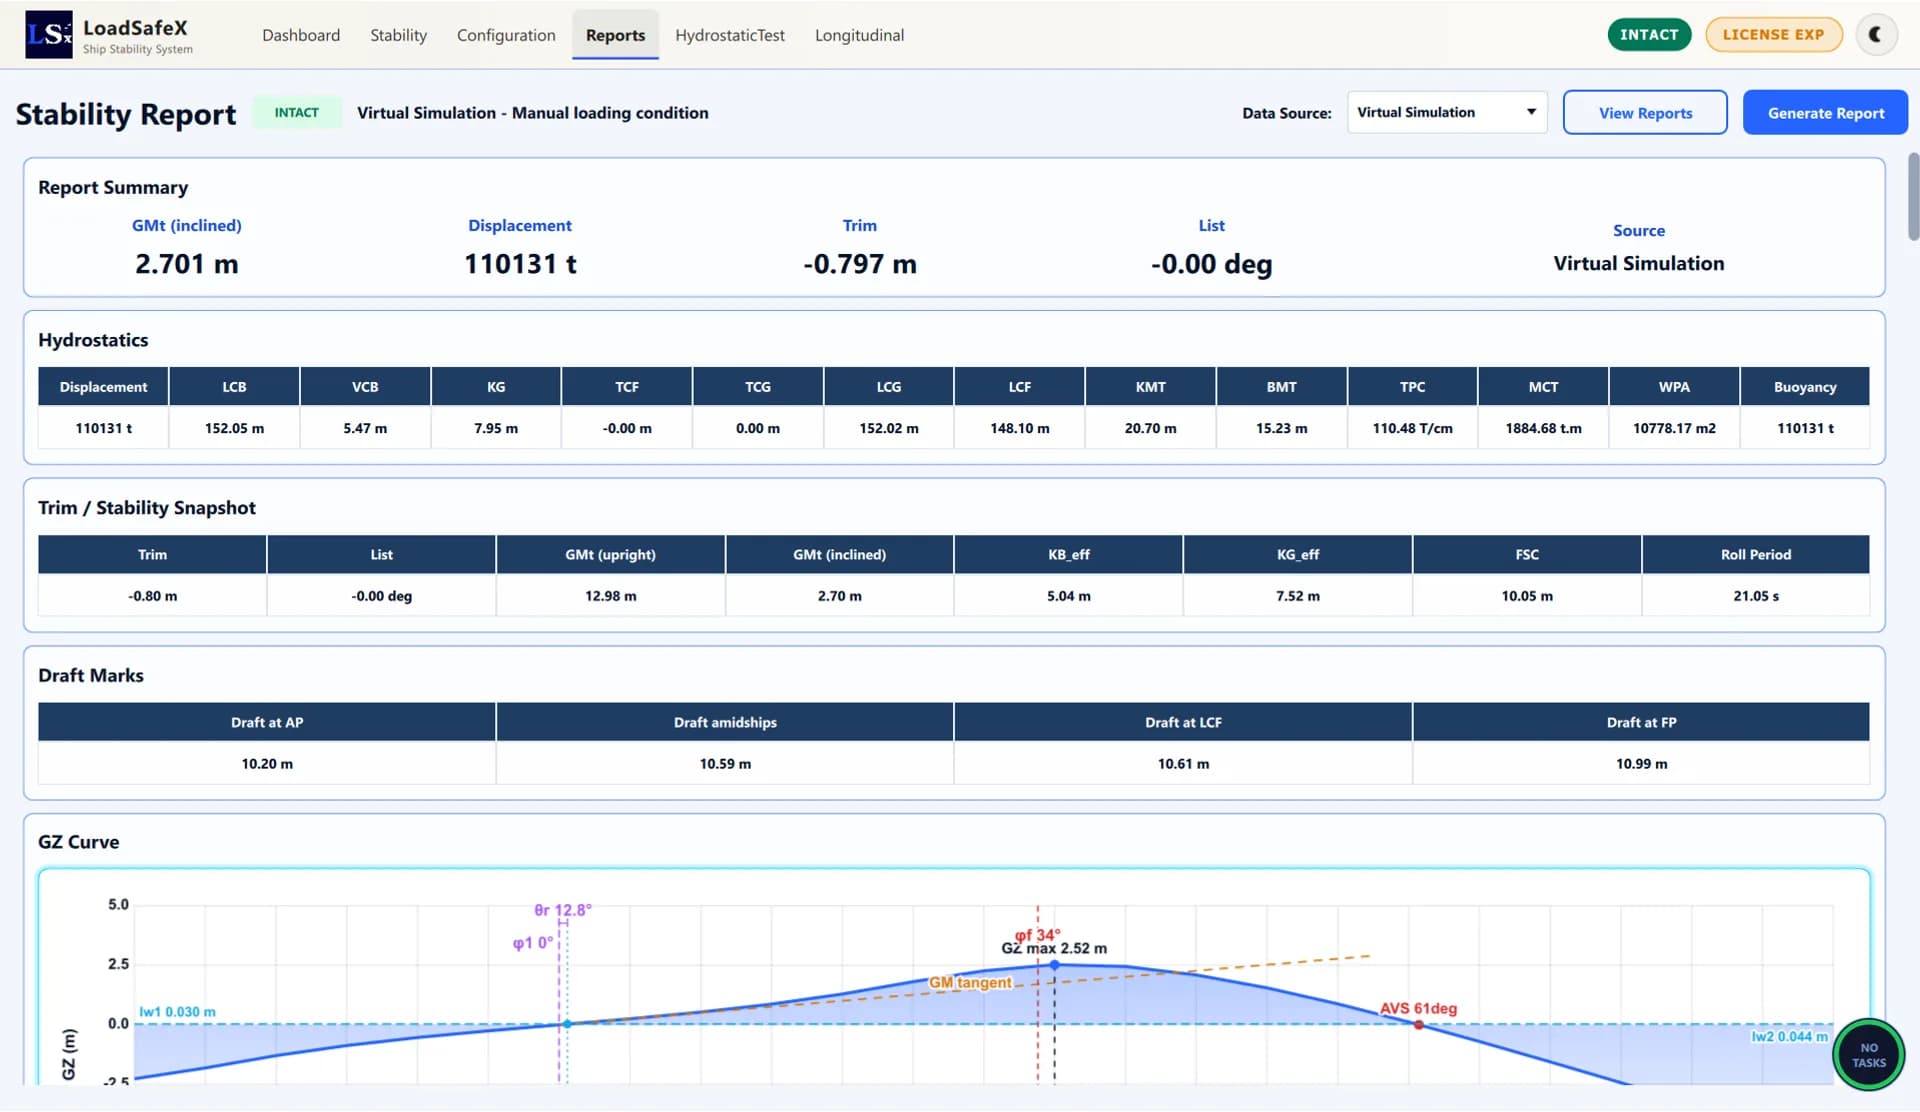Click the INTACT tag beside Stability Report
Image resolution: width=1920 pixels, height=1112 pixels.
tap(297, 113)
